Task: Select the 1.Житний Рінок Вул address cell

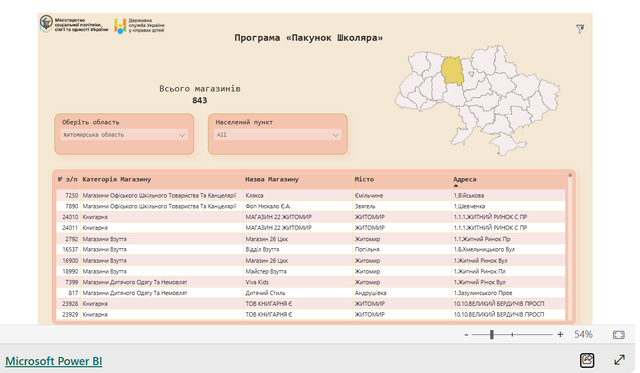Action: coord(509,282)
